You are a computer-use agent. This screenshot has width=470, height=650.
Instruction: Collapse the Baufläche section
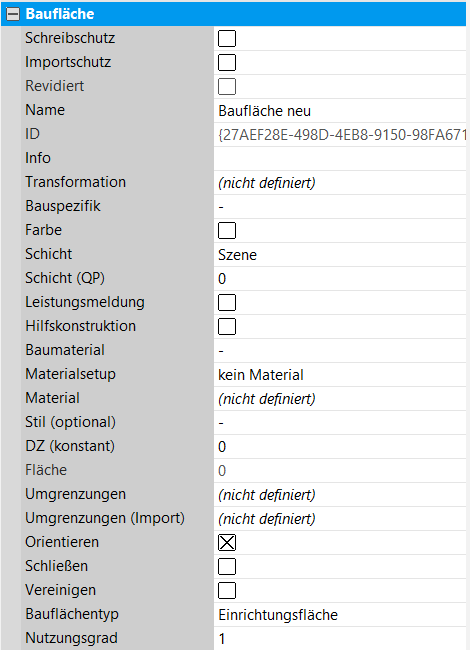coord(13,14)
